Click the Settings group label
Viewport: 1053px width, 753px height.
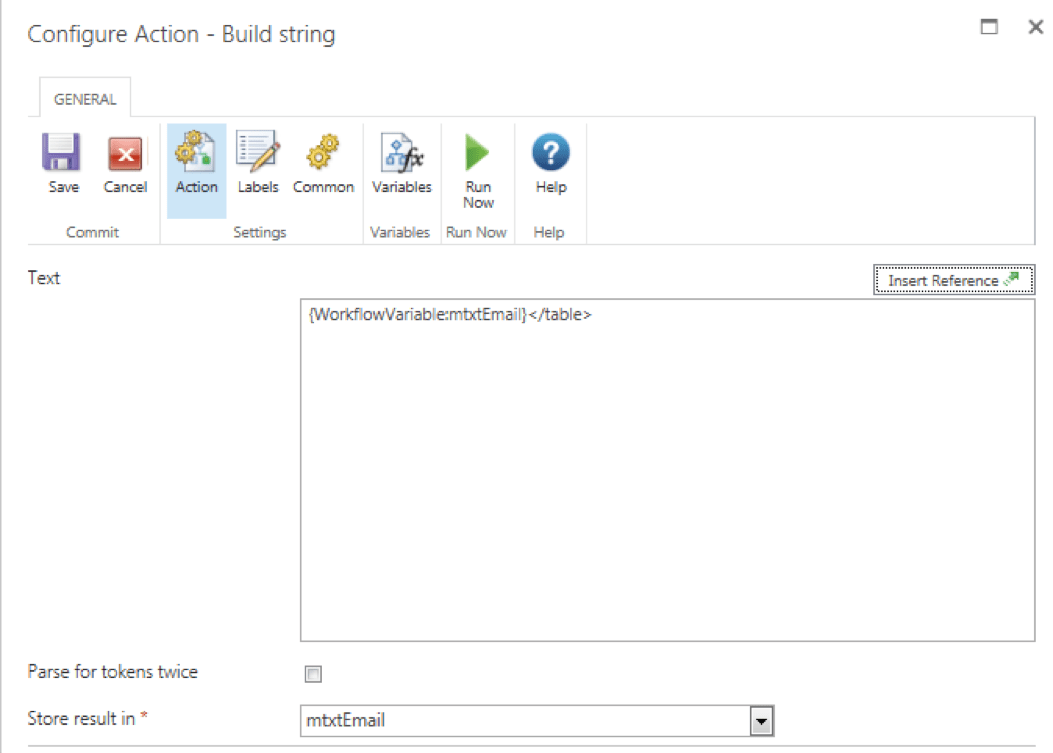coord(260,232)
